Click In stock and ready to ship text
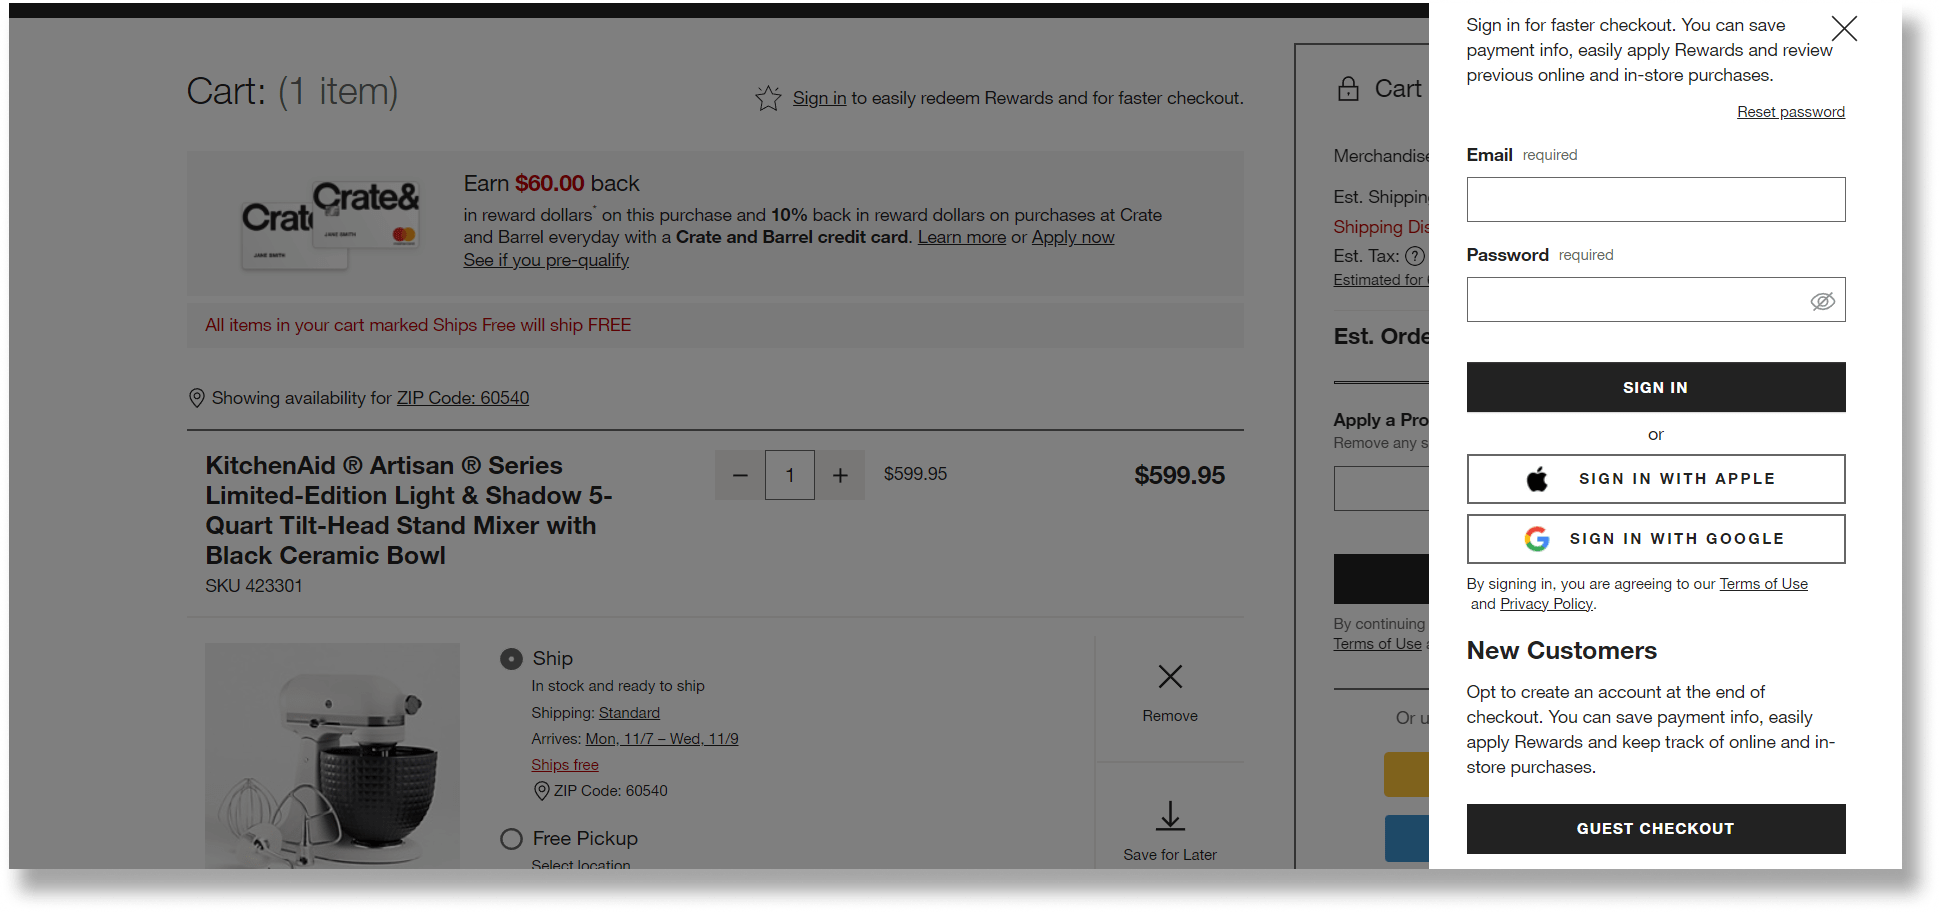The image size is (1939, 912). 618,686
